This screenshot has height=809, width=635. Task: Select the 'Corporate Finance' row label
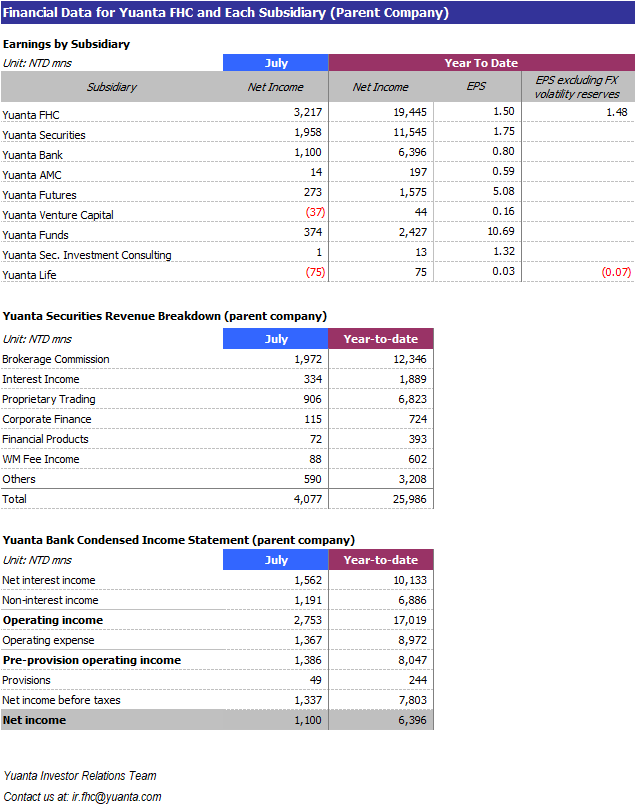[x=47, y=419]
